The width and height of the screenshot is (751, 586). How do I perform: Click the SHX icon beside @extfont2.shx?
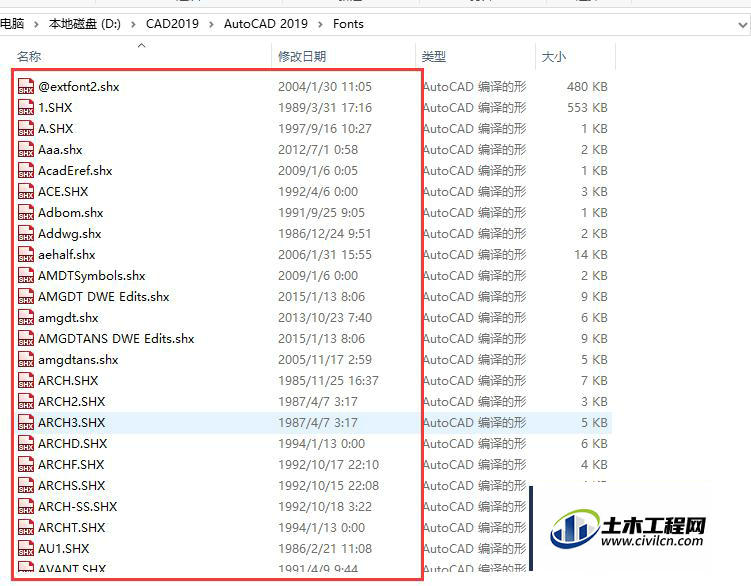click(x=26, y=86)
